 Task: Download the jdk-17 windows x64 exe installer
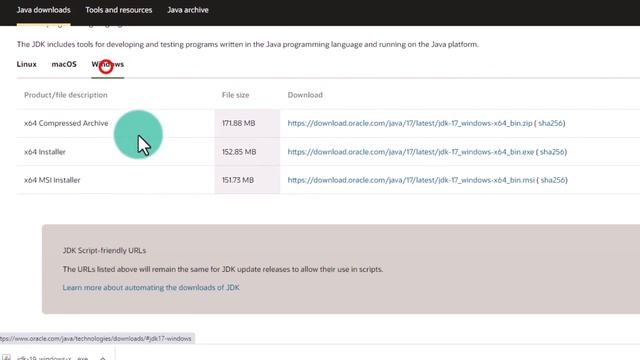411,151
